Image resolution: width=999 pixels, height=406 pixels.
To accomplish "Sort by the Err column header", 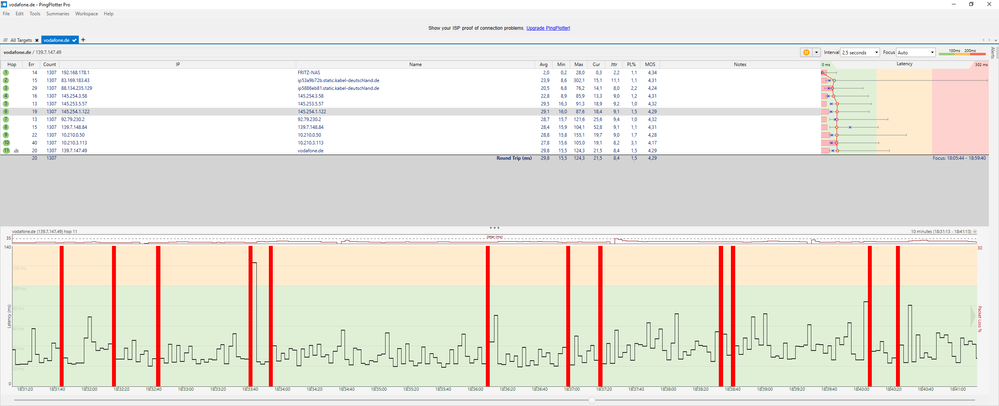I will (x=31, y=64).
